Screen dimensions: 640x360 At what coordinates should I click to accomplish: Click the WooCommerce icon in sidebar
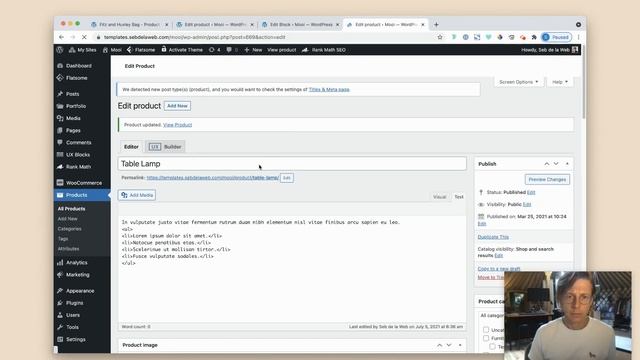(x=60, y=183)
